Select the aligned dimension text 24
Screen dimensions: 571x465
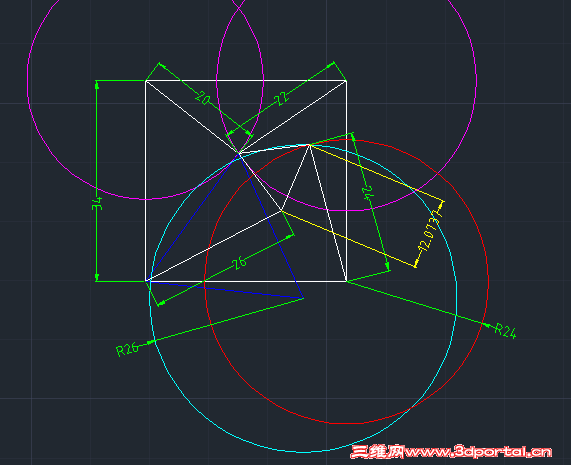369,192
